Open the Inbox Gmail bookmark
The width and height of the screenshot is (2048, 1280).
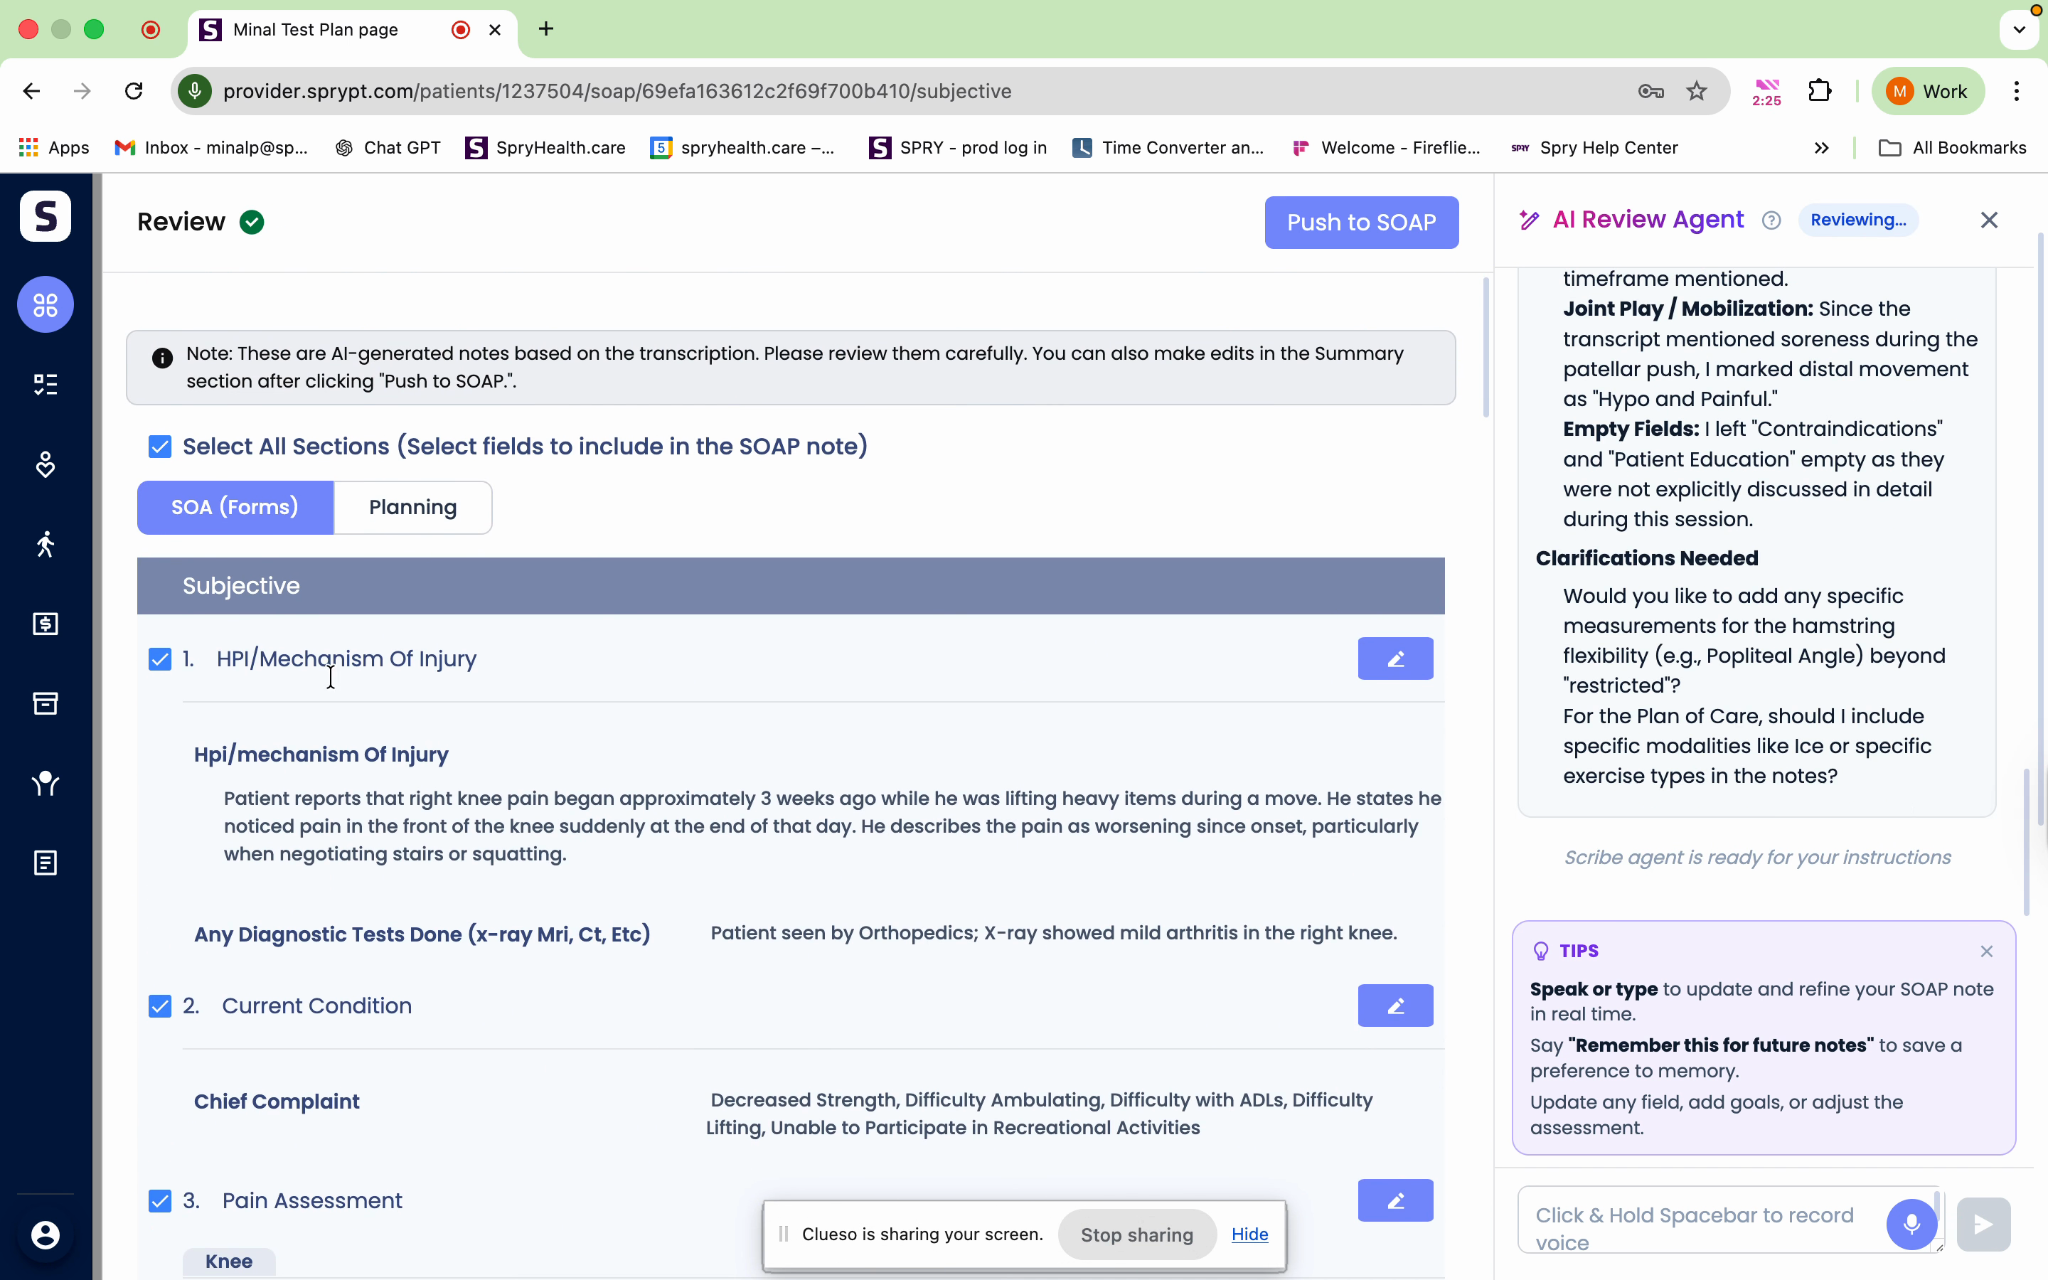click(x=211, y=148)
